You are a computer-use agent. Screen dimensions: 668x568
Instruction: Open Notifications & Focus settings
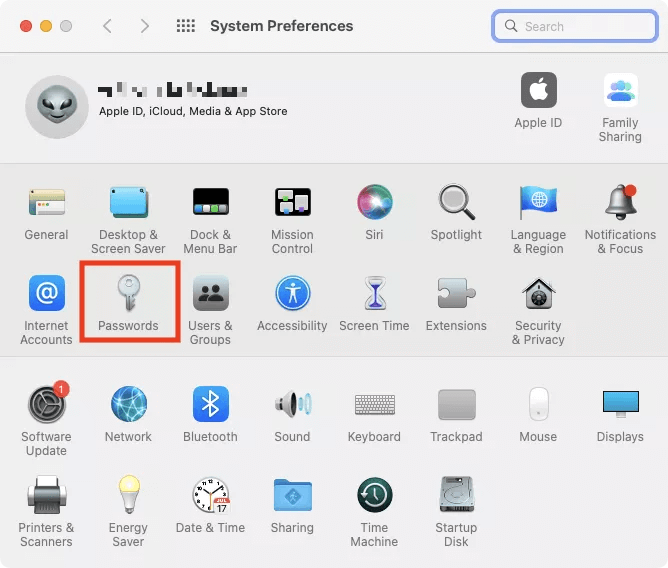click(620, 204)
